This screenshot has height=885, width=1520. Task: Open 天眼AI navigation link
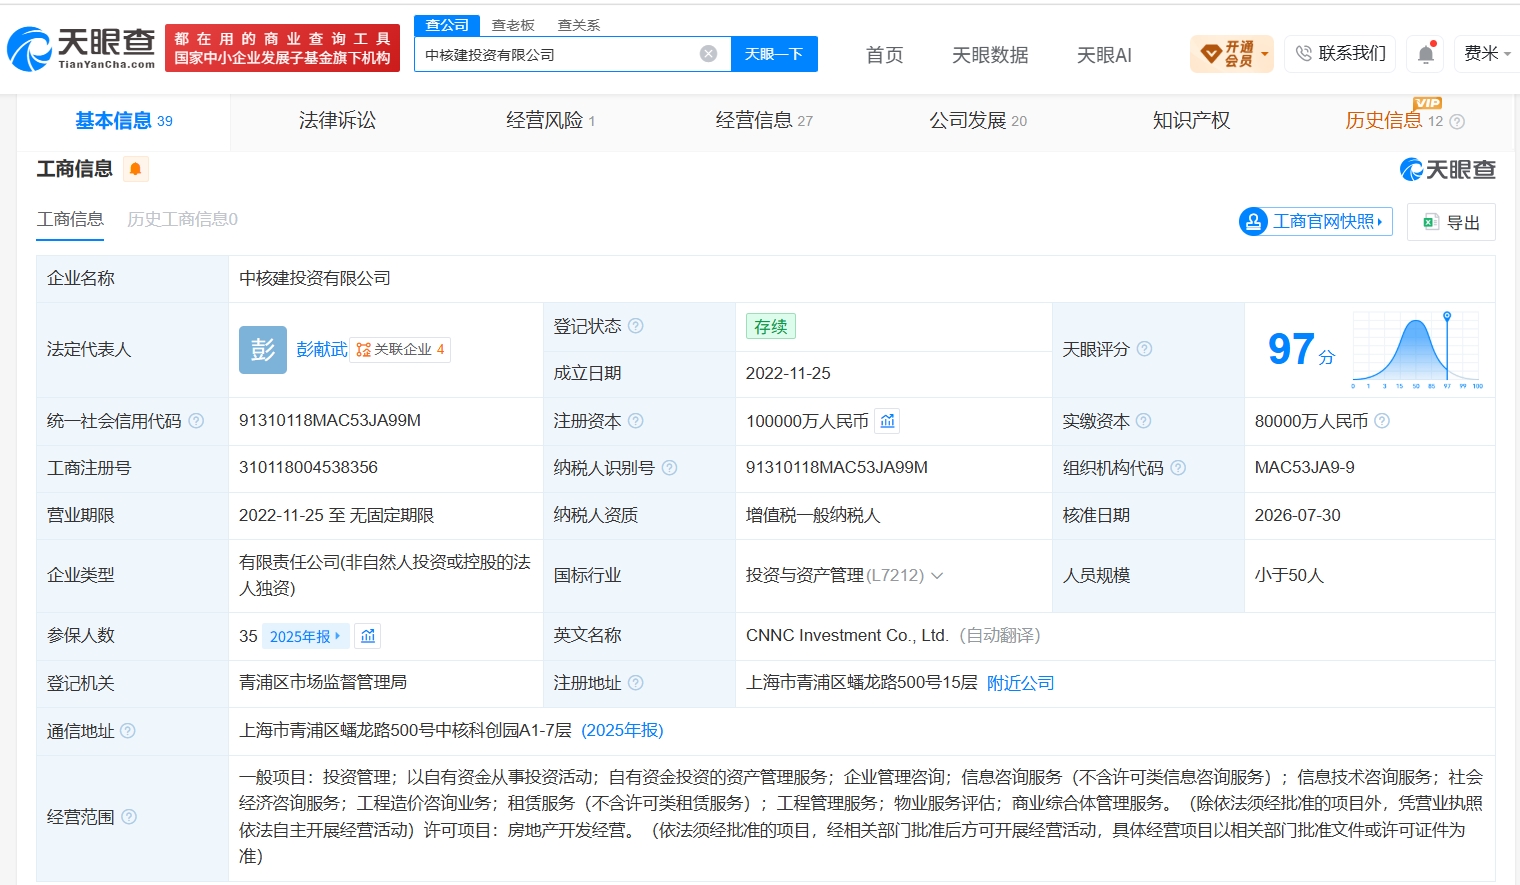pos(1104,55)
